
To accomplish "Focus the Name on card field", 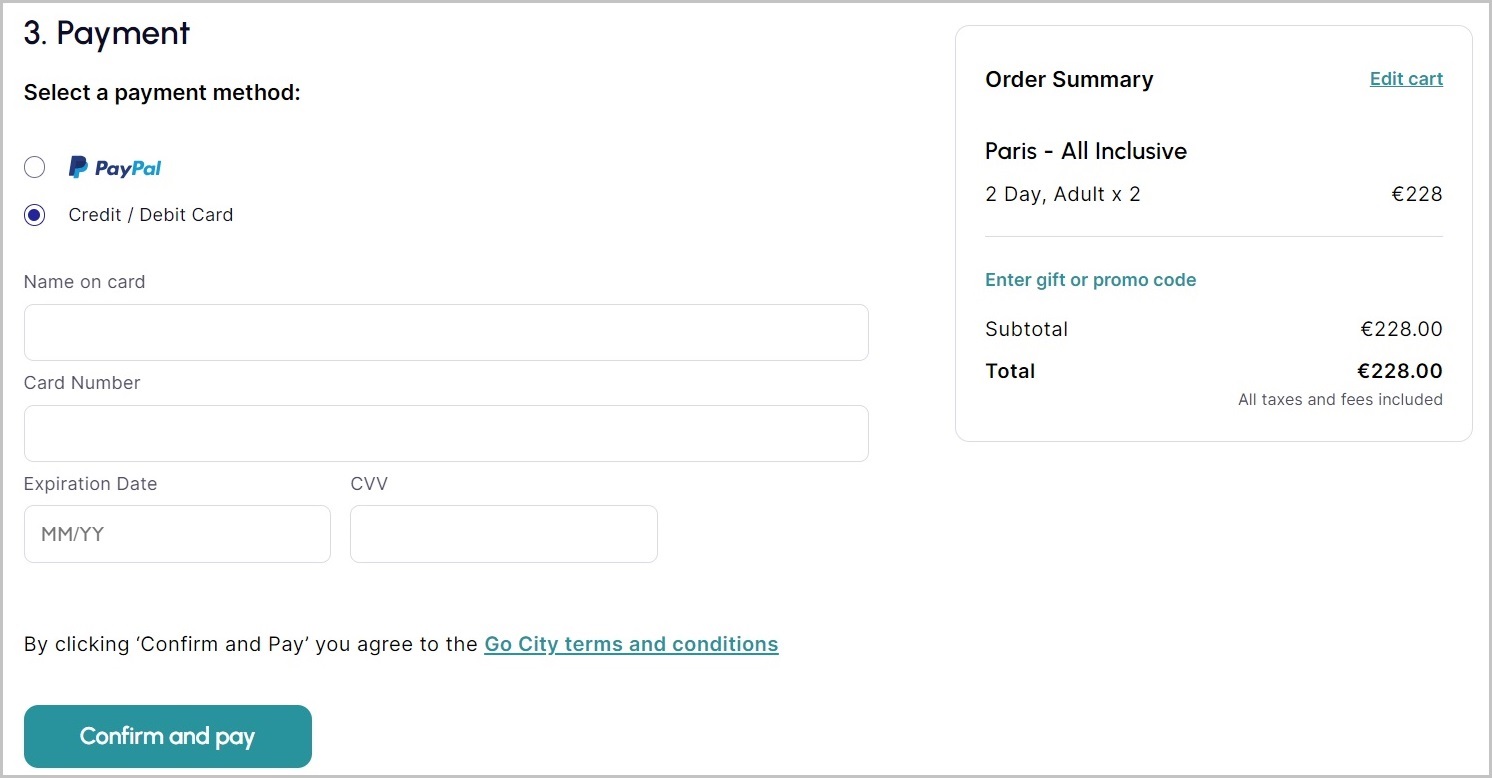I will 446,332.
